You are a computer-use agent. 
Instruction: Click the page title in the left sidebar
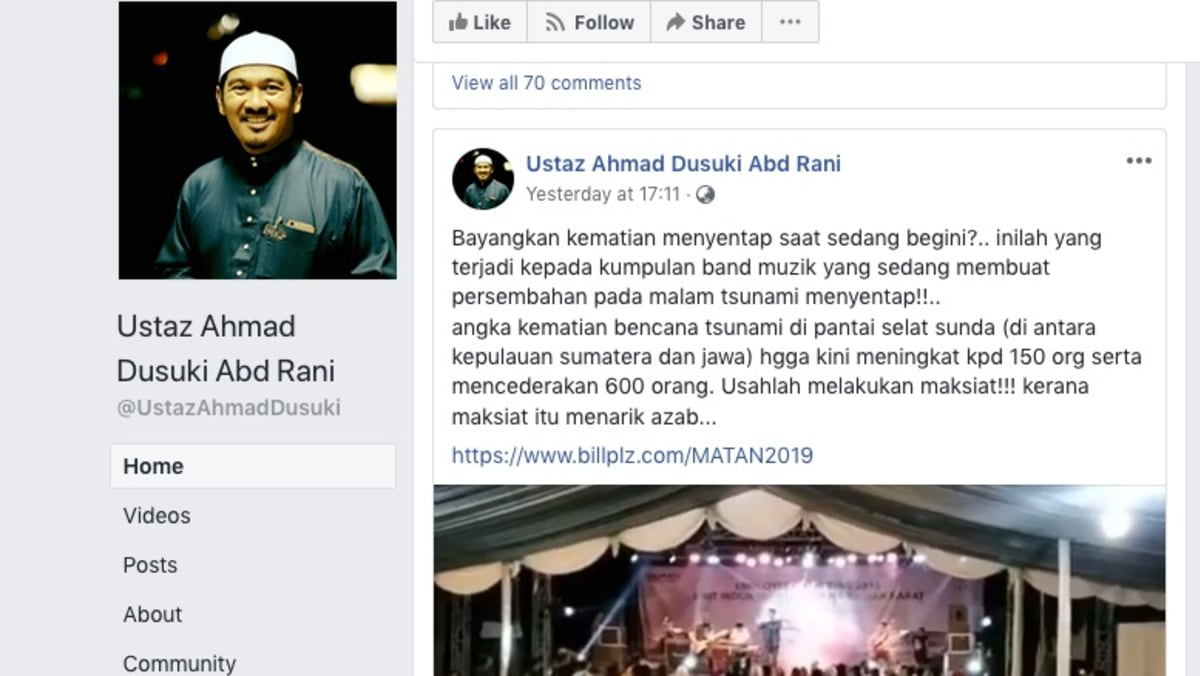point(226,348)
